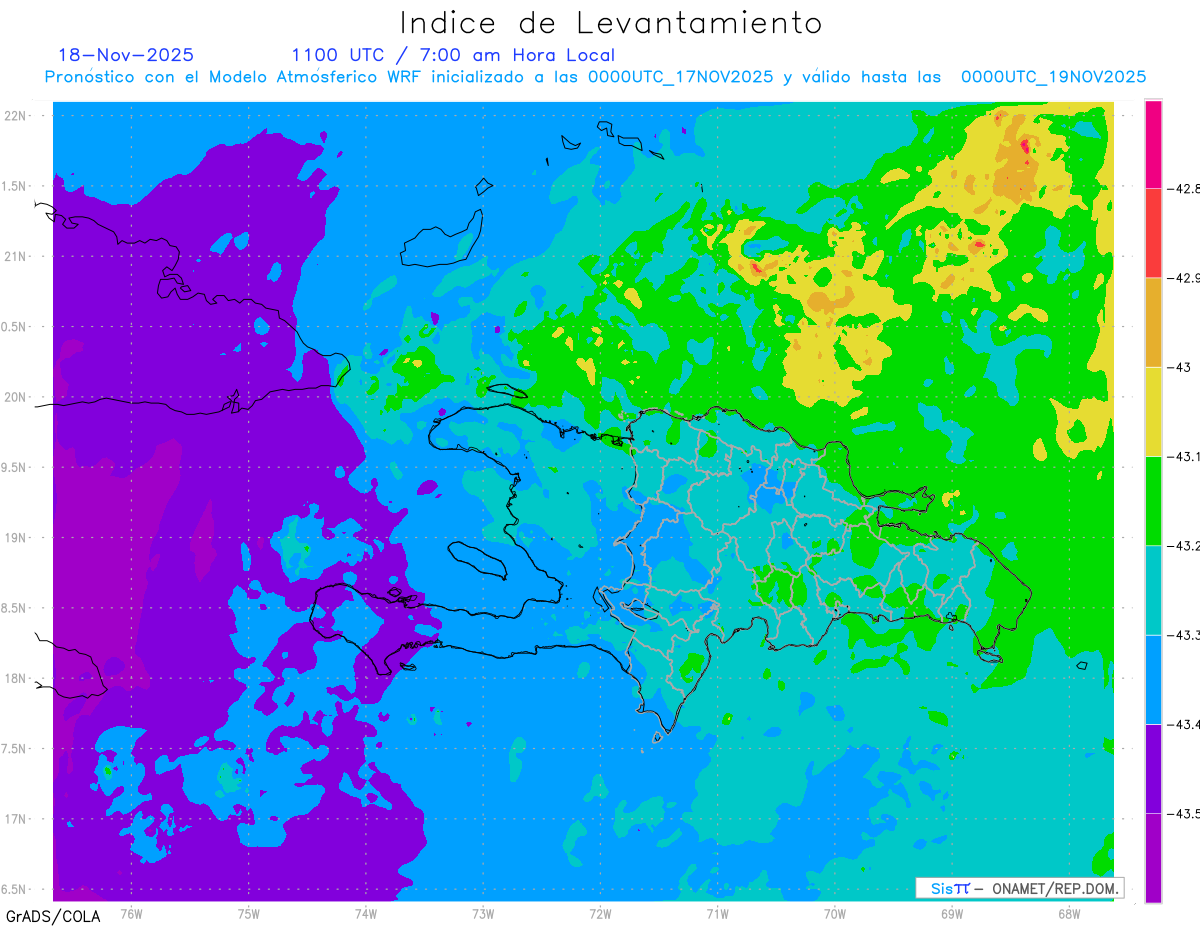Click the "21N" latitude label
The width and height of the screenshot is (1200, 927).
click(16, 257)
